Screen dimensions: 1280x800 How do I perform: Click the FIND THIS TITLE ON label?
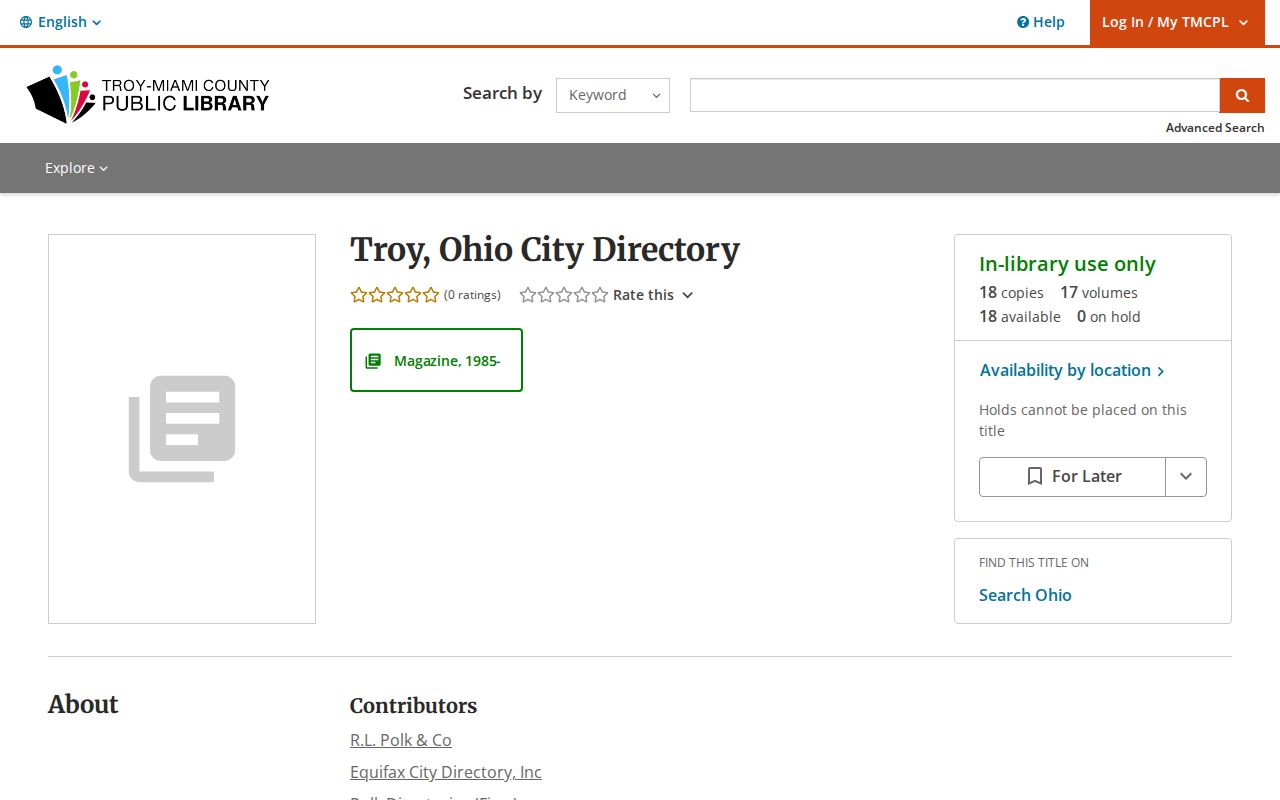pyautogui.click(x=1034, y=563)
